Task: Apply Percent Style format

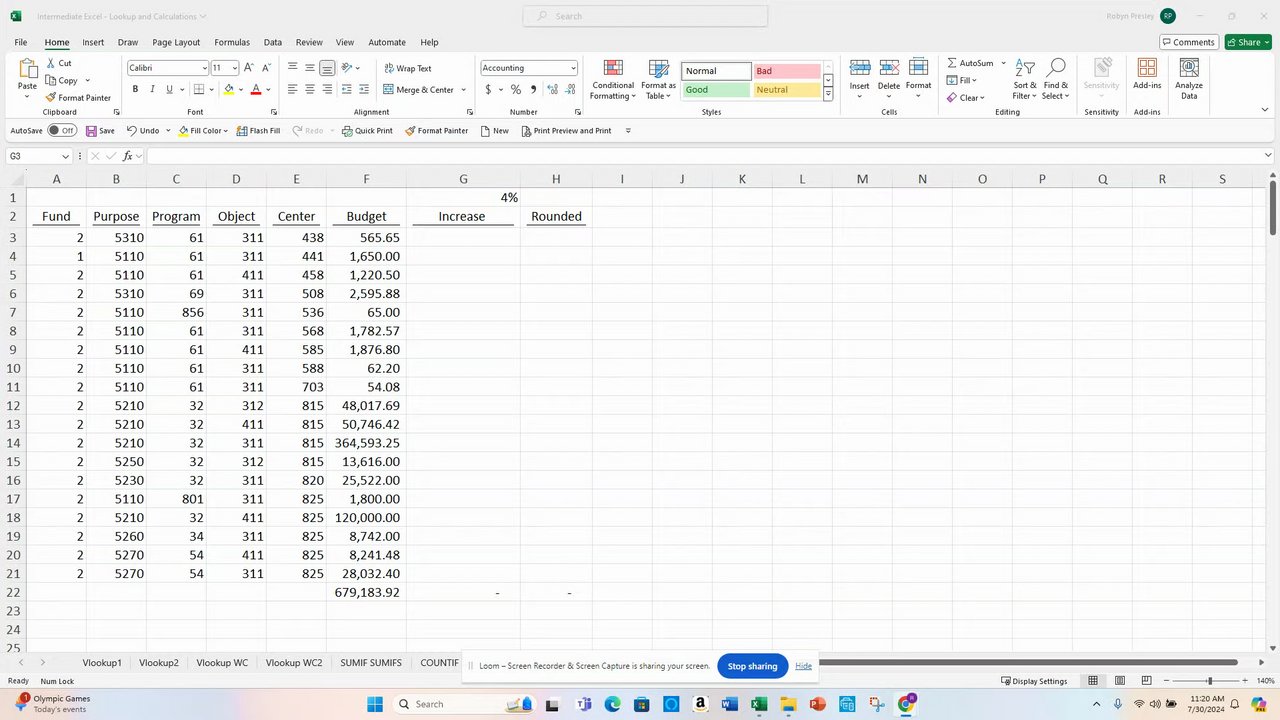Action: tap(516, 89)
